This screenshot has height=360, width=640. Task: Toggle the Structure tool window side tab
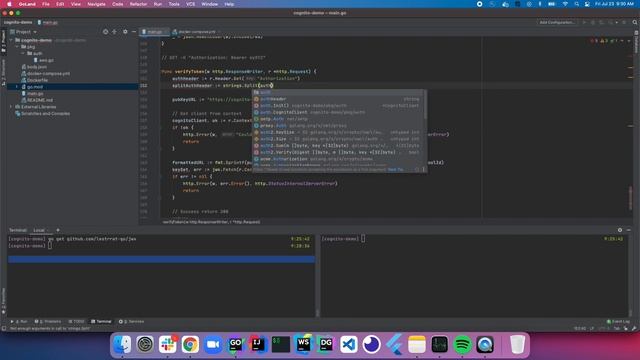(3, 73)
